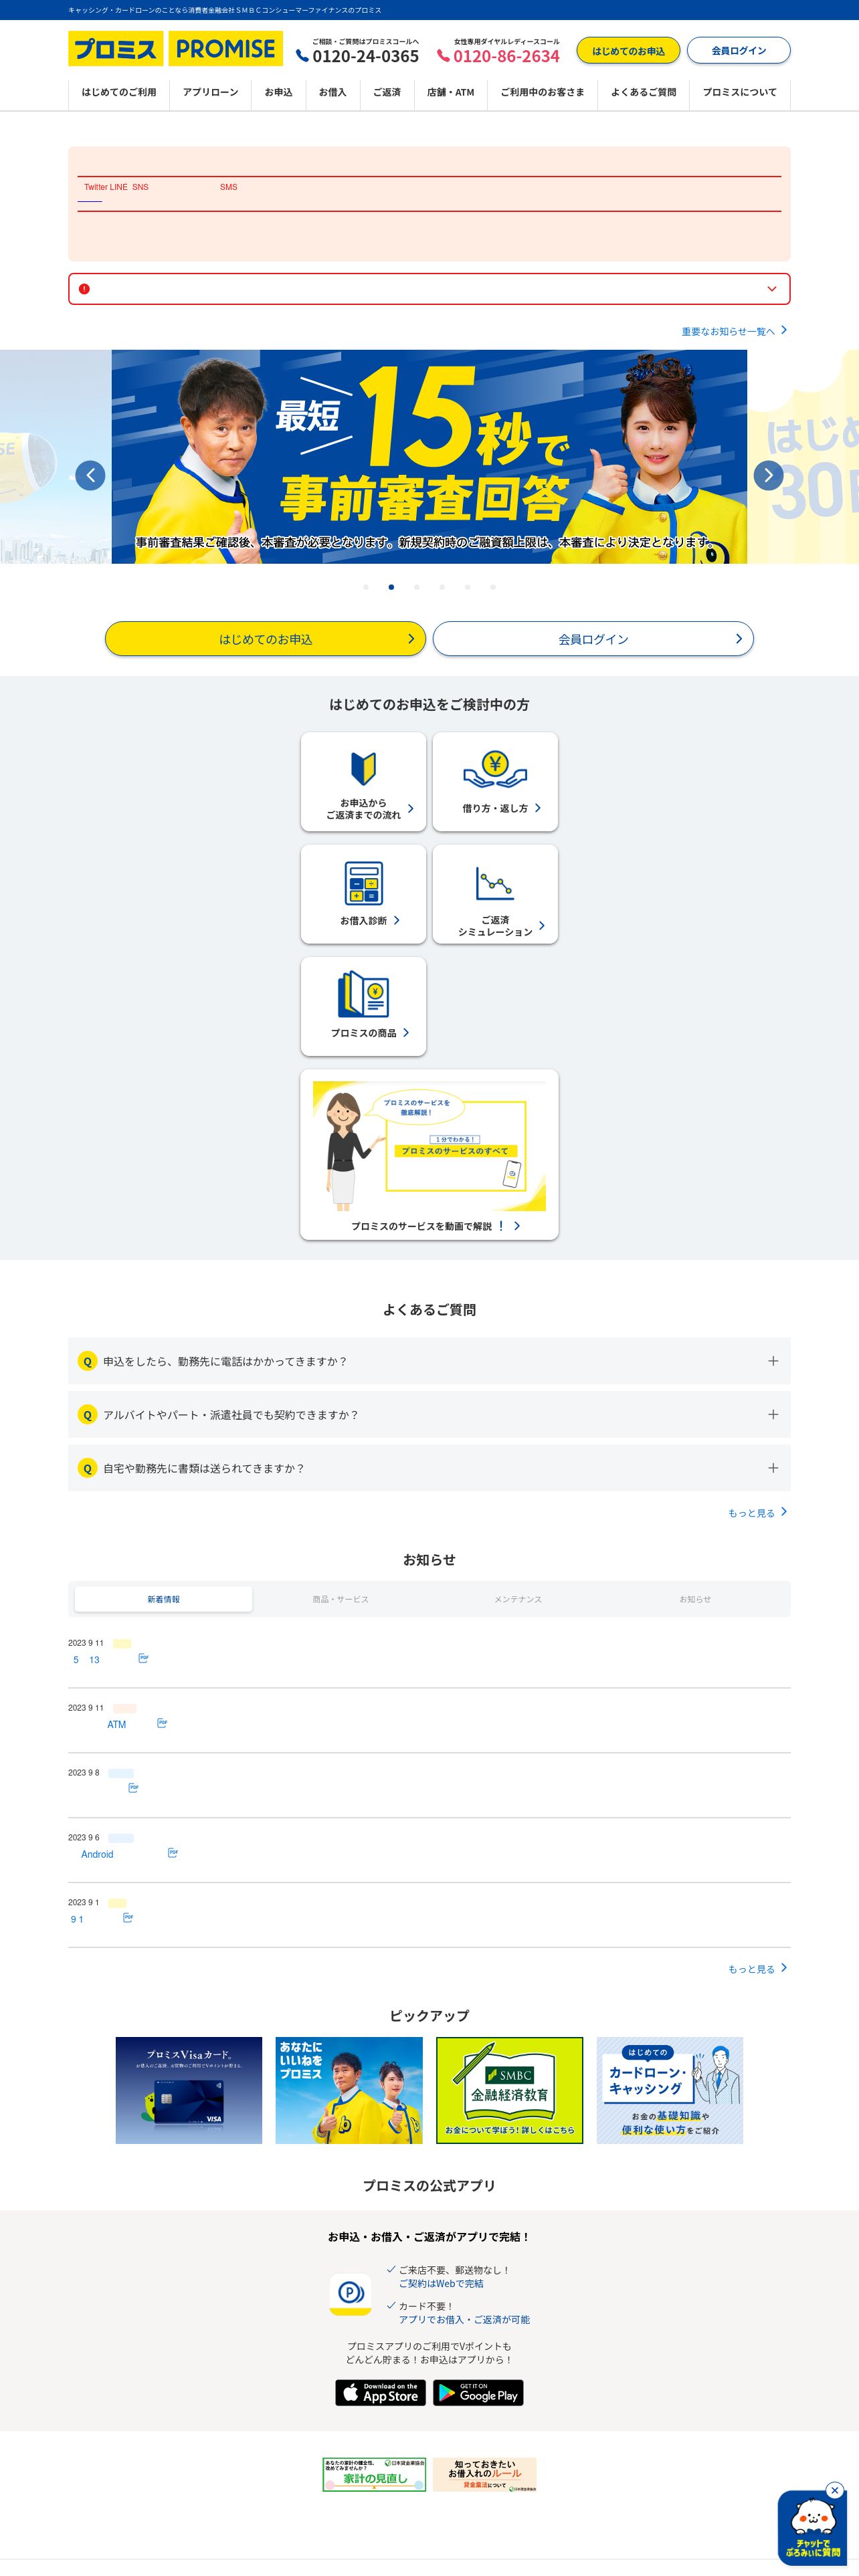Open graph icon ご返済シミュレーション

tap(495, 894)
